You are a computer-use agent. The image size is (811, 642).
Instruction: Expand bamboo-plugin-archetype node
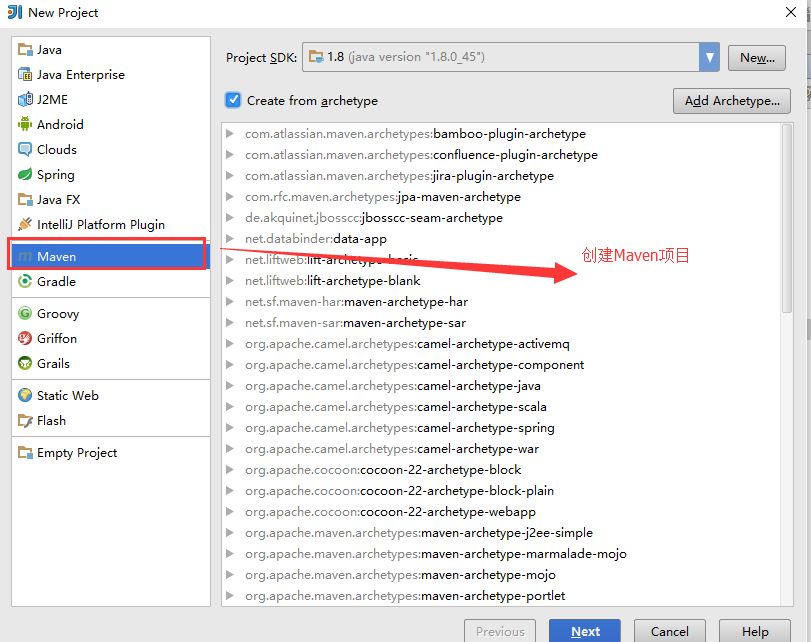click(x=230, y=133)
